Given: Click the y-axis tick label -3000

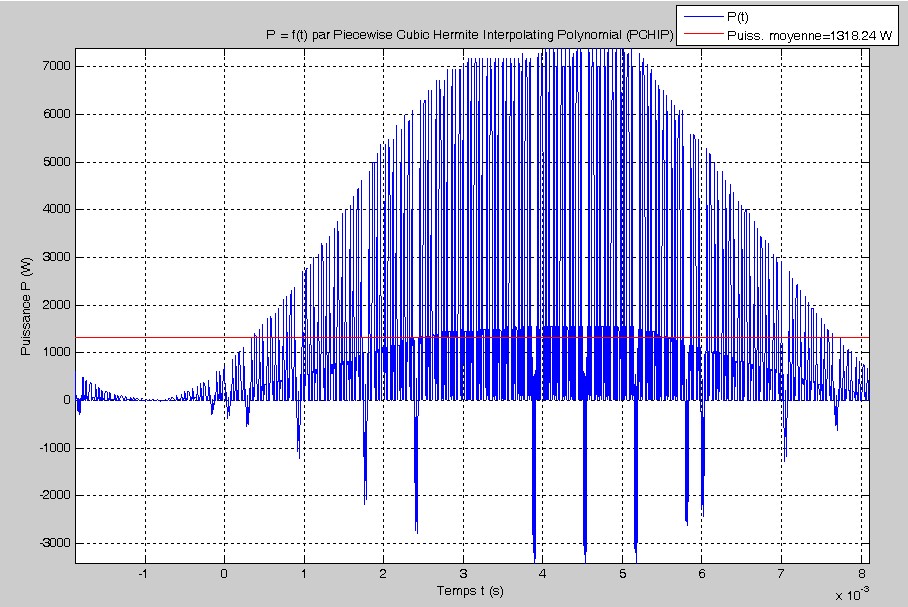Looking at the screenshot, I should (x=55, y=543).
